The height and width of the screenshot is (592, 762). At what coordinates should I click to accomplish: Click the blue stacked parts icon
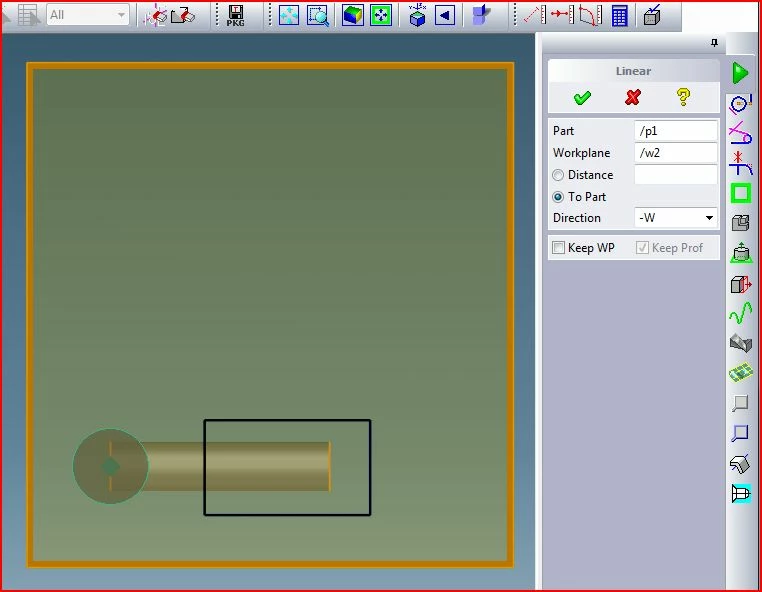(481, 15)
